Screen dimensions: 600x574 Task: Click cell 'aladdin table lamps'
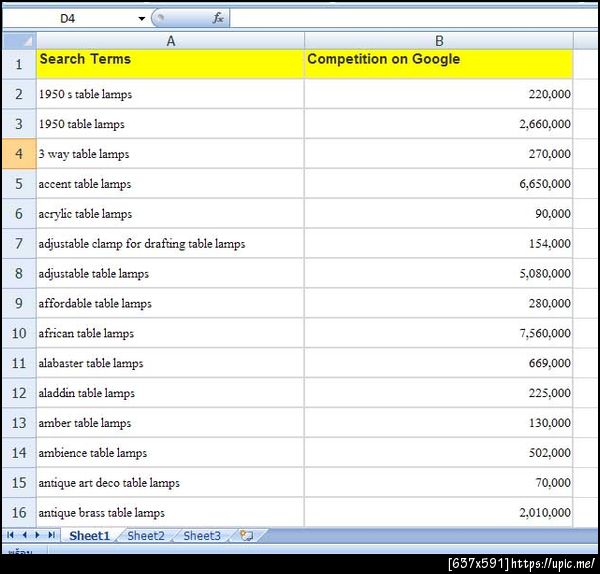click(x=170, y=393)
